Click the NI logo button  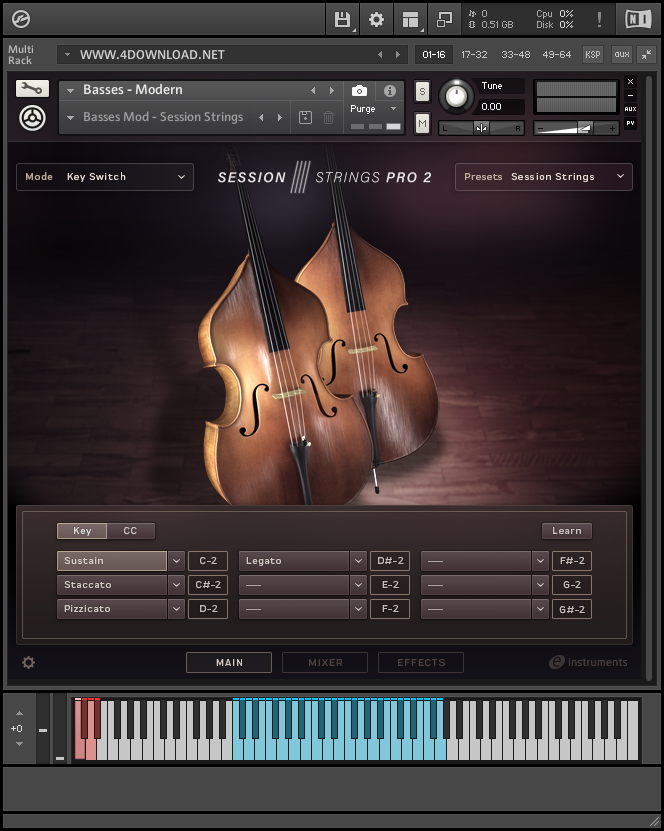(638, 20)
